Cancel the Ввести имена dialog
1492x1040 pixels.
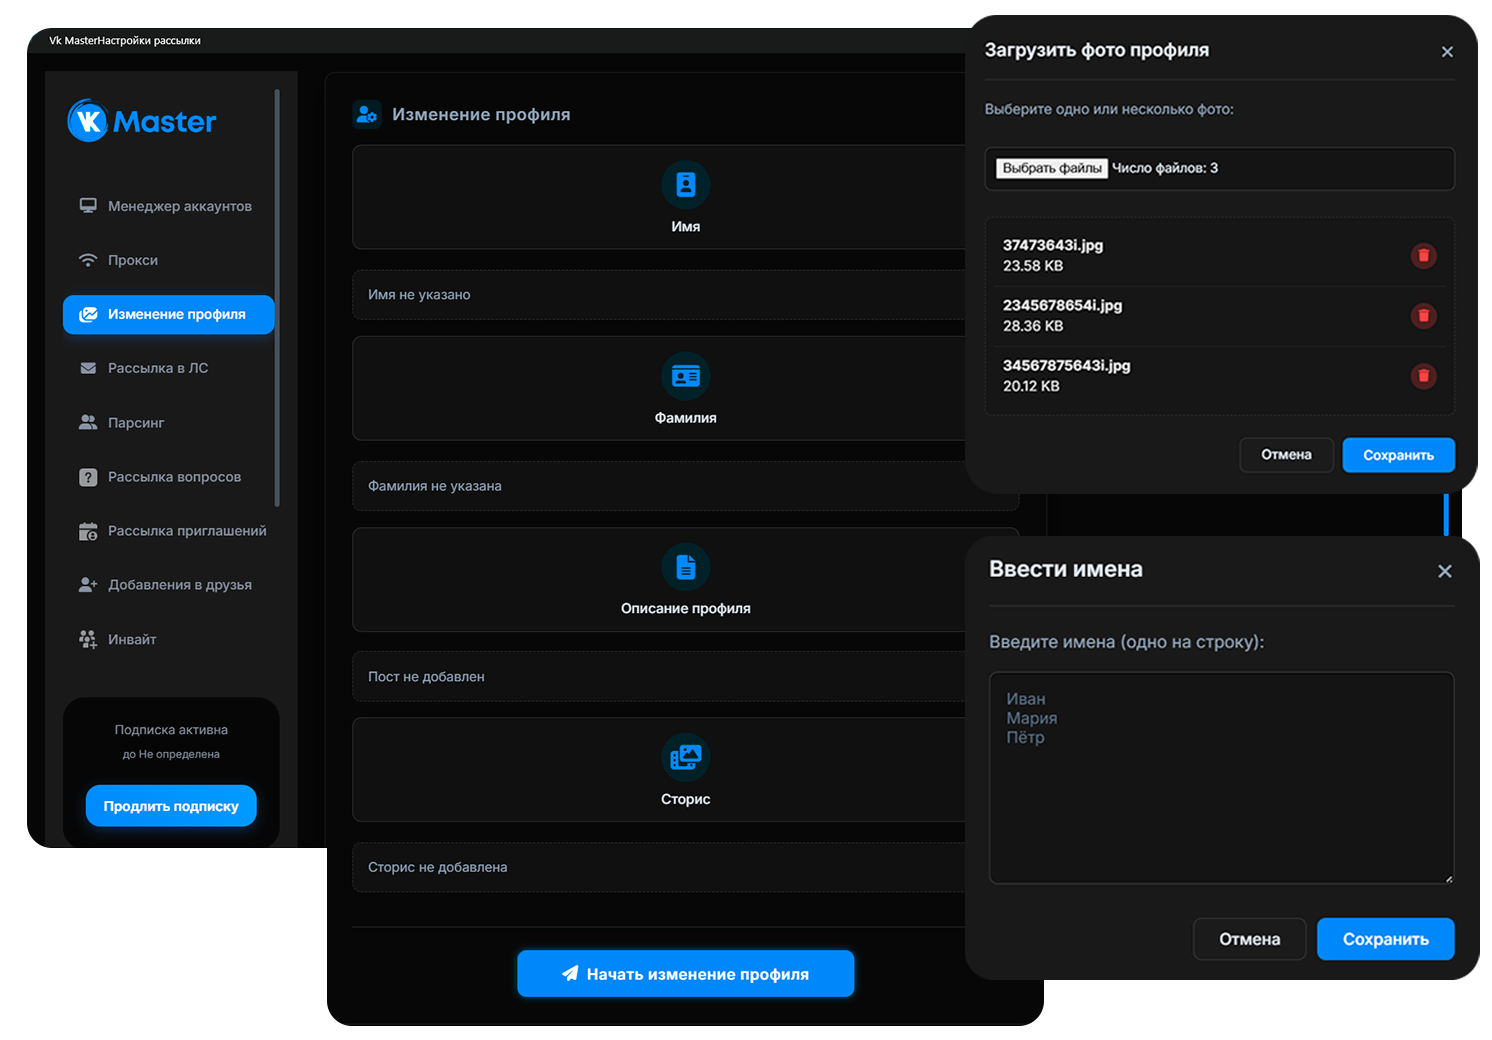click(1249, 939)
